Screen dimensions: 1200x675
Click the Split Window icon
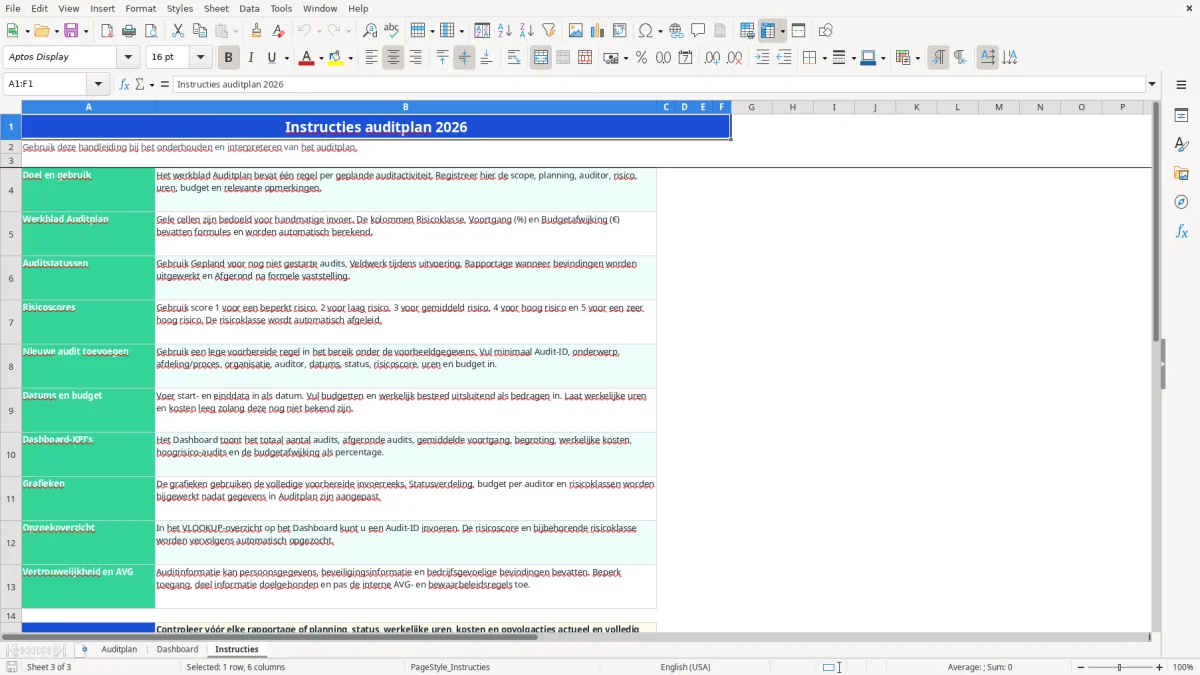(x=798, y=31)
